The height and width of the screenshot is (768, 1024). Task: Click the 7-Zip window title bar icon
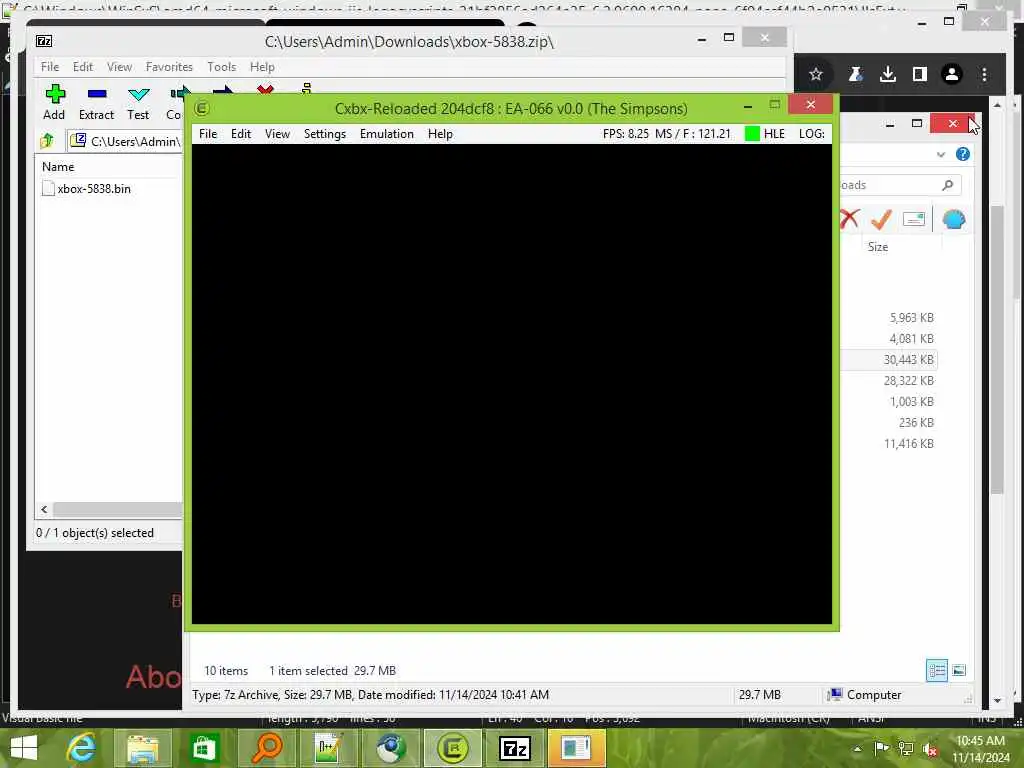pos(44,41)
